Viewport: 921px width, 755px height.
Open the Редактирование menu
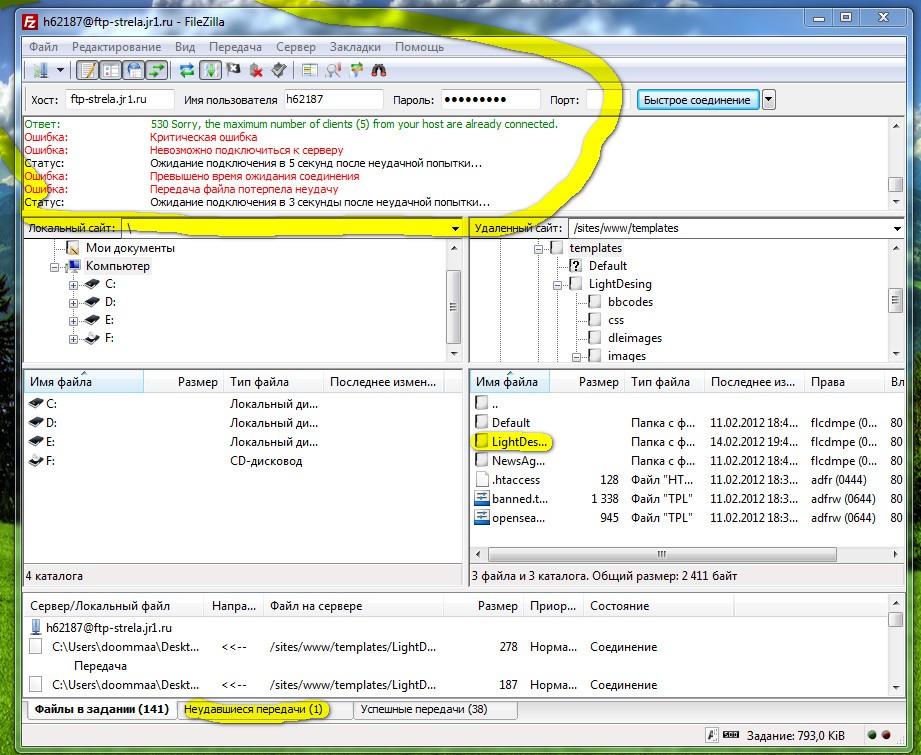pyautogui.click(x=116, y=47)
